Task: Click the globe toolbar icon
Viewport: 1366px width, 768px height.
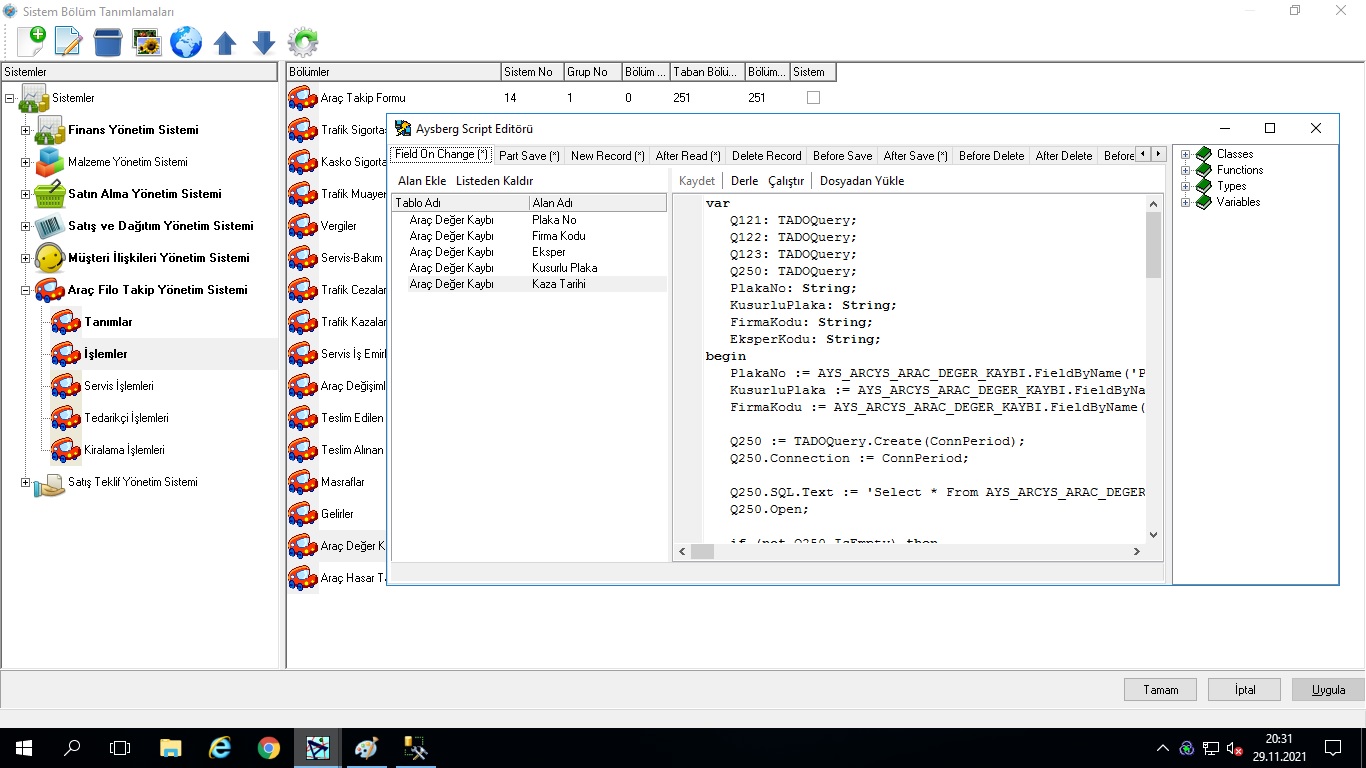Action: [x=186, y=42]
